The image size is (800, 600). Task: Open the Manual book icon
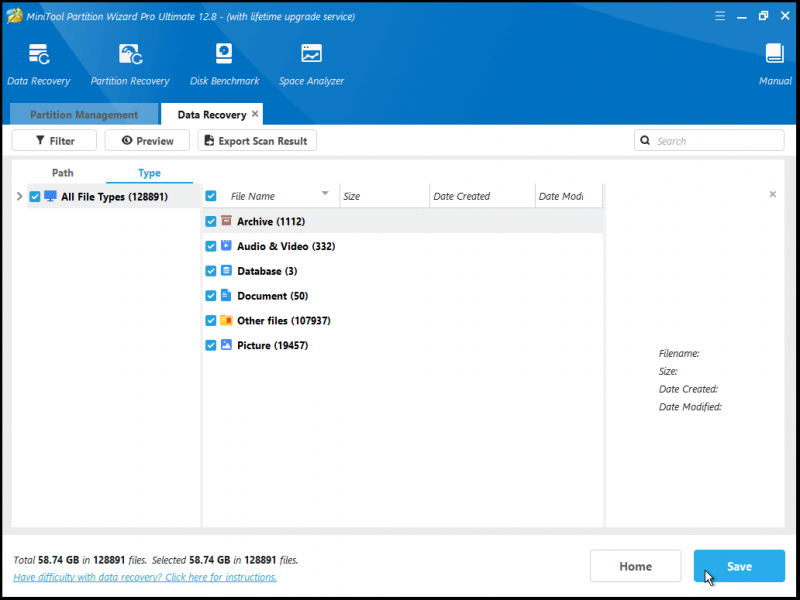tap(774, 54)
